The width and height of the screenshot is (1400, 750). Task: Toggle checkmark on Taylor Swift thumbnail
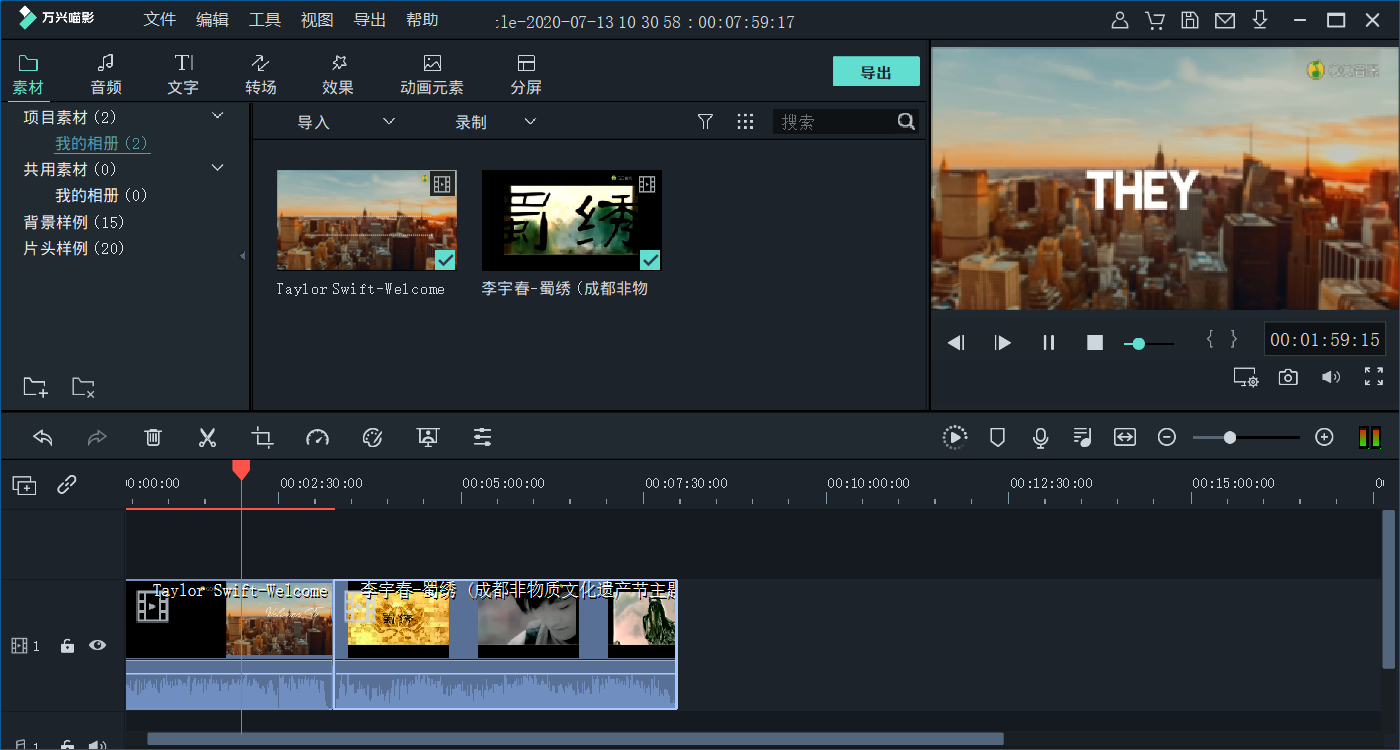[x=445, y=260]
